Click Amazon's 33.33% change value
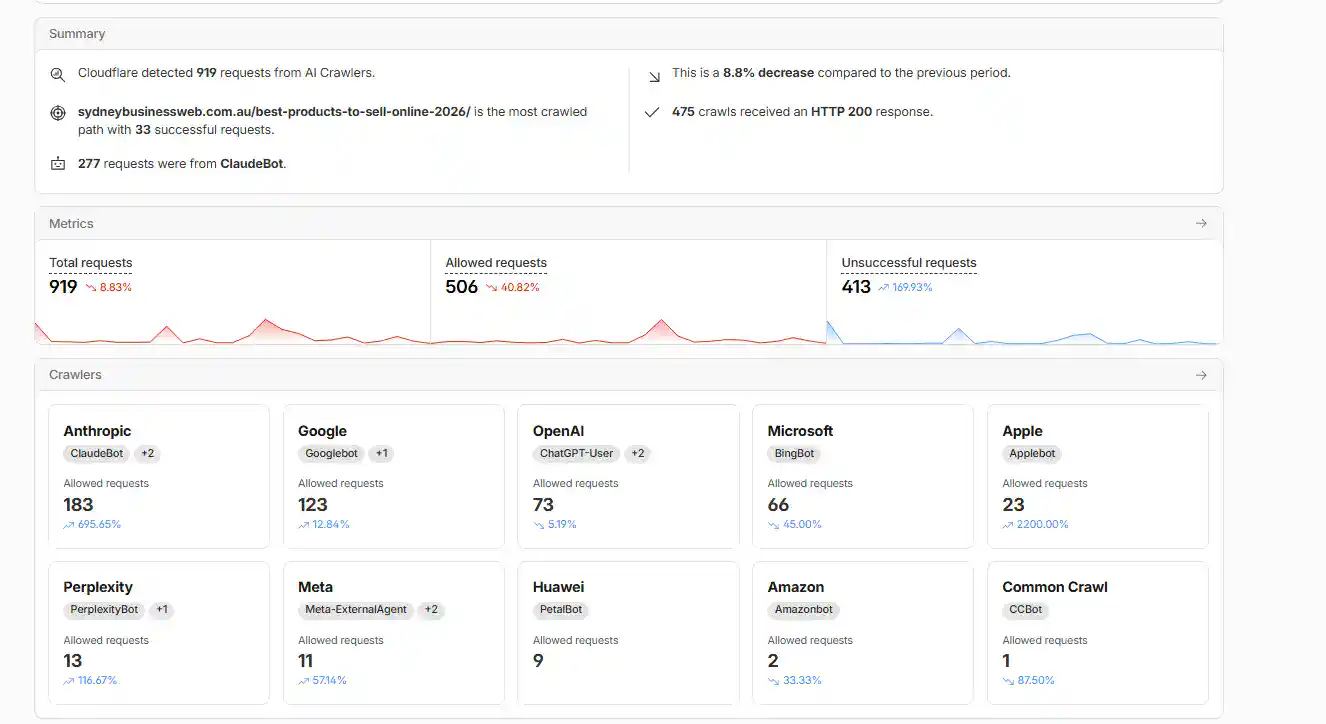1326x724 pixels. click(802, 680)
